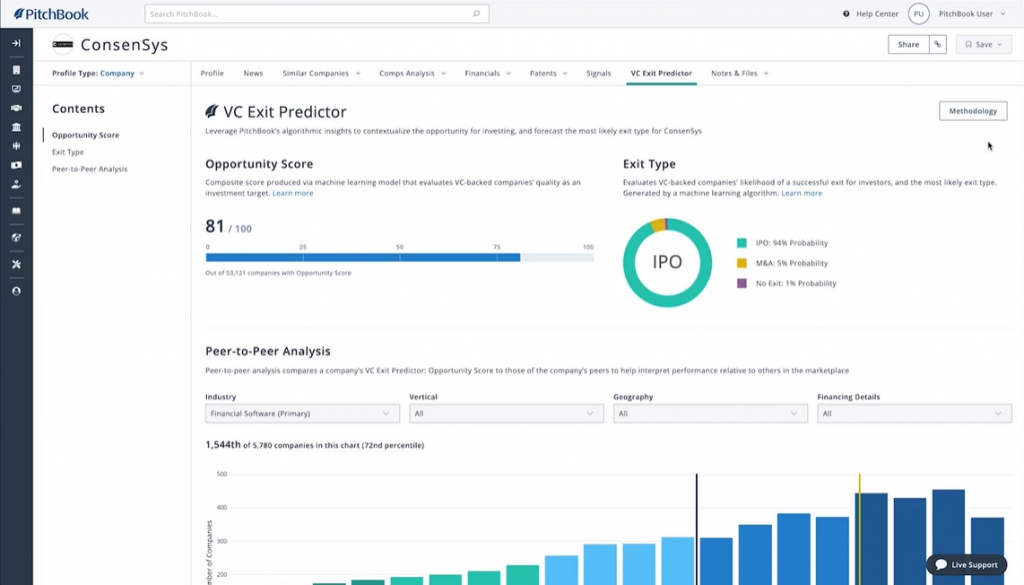Open the hand-with-person icon in sidebar
This screenshot has width=1024, height=585.
[x=16, y=185]
